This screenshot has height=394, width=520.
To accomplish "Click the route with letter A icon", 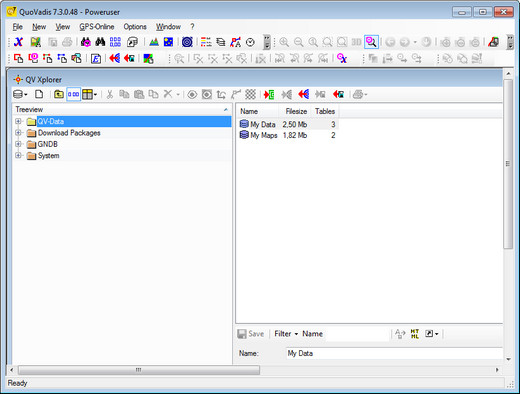I will tap(235, 42).
